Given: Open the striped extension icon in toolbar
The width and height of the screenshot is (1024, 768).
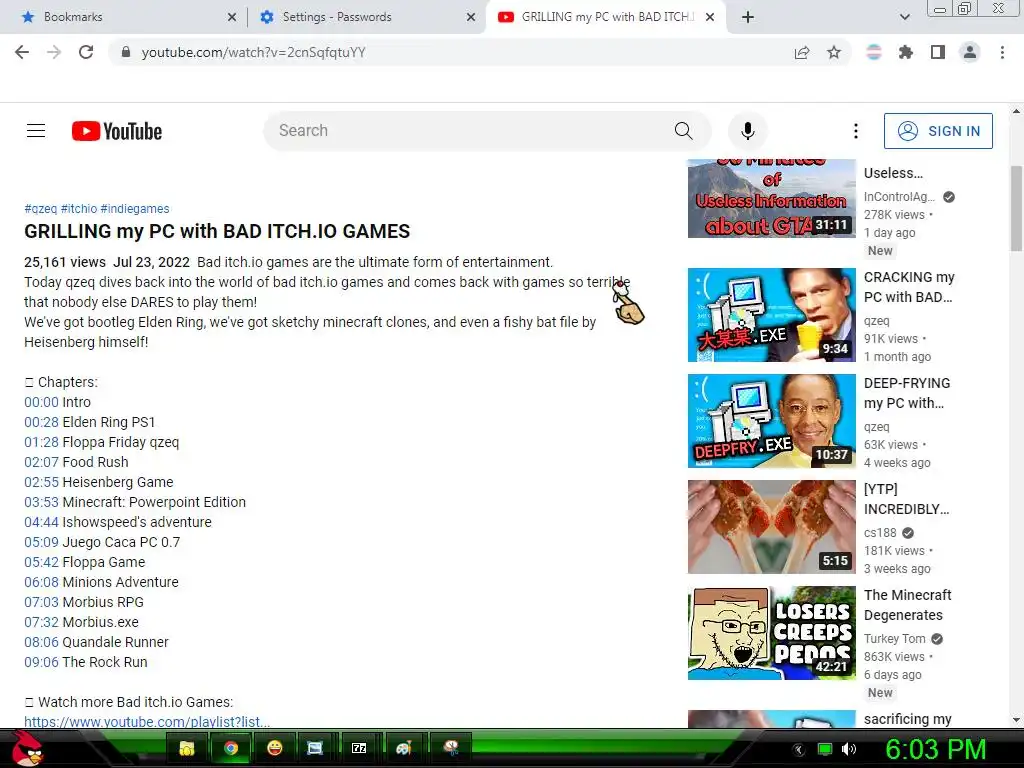Looking at the screenshot, I should (x=874, y=52).
